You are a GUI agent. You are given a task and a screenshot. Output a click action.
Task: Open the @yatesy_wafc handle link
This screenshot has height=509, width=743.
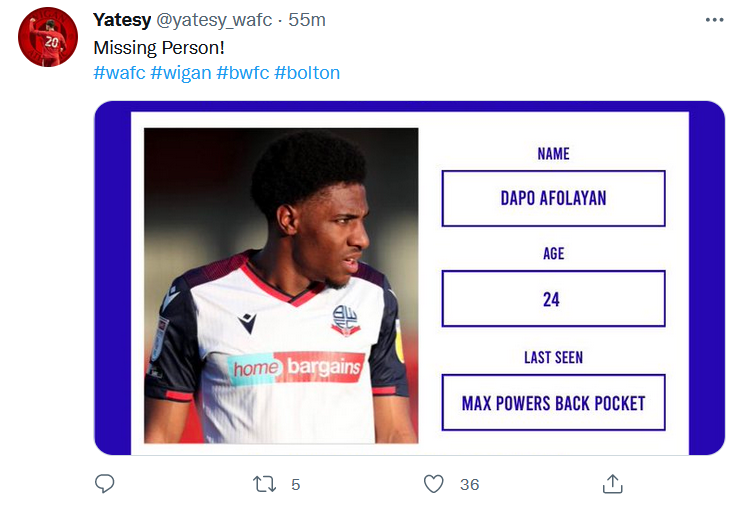[x=214, y=20]
